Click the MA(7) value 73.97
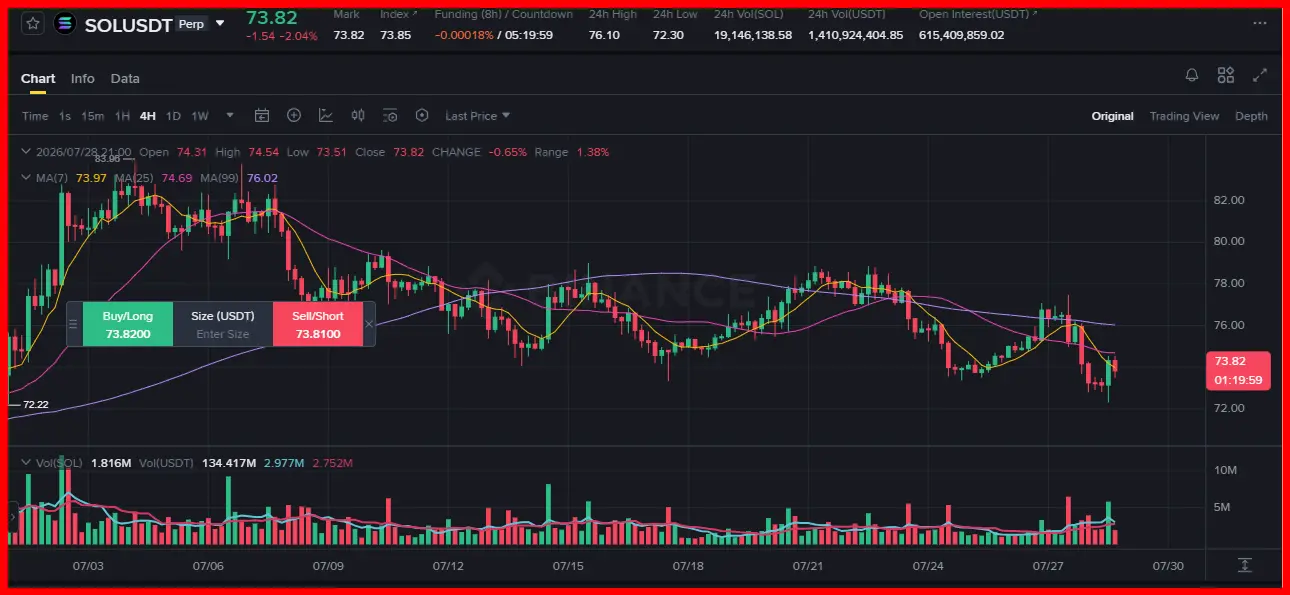The height and width of the screenshot is (595, 1290). (x=91, y=177)
